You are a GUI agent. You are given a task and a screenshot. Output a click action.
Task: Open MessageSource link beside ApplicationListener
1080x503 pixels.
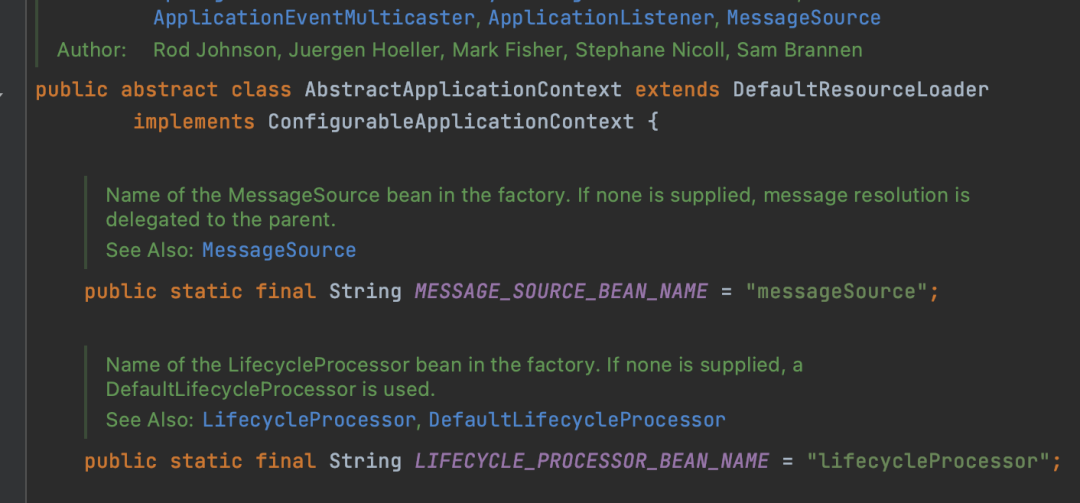click(x=804, y=18)
